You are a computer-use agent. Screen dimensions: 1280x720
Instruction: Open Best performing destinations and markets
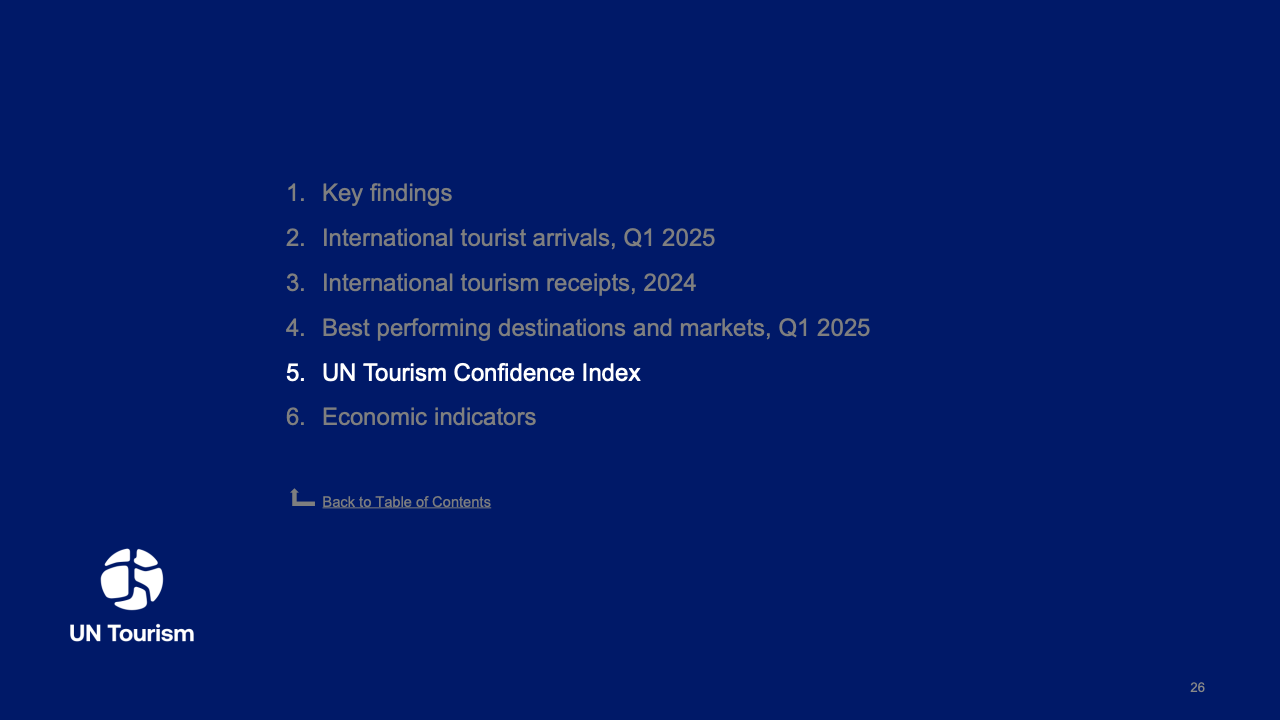click(x=595, y=328)
